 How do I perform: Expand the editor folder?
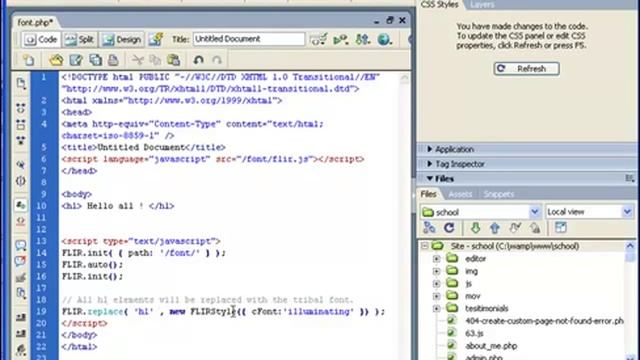436,259
